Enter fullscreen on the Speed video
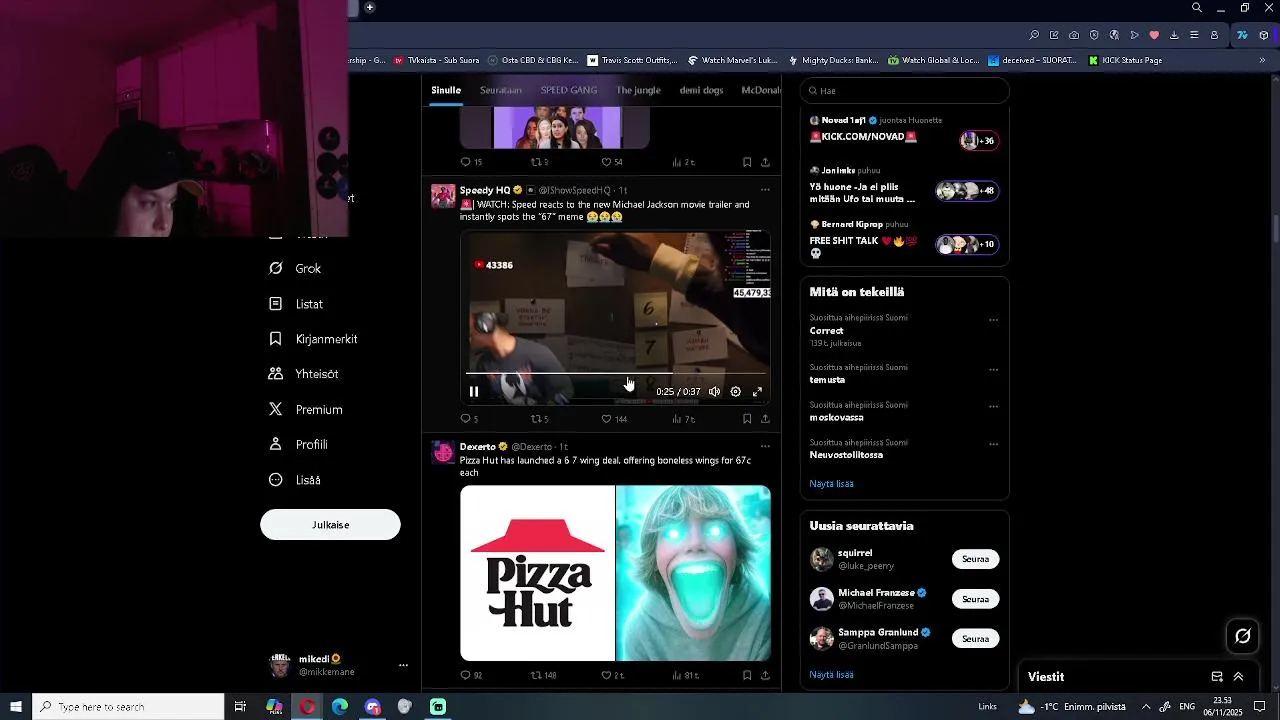Image resolution: width=1280 pixels, height=720 pixels. tap(757, 392)
